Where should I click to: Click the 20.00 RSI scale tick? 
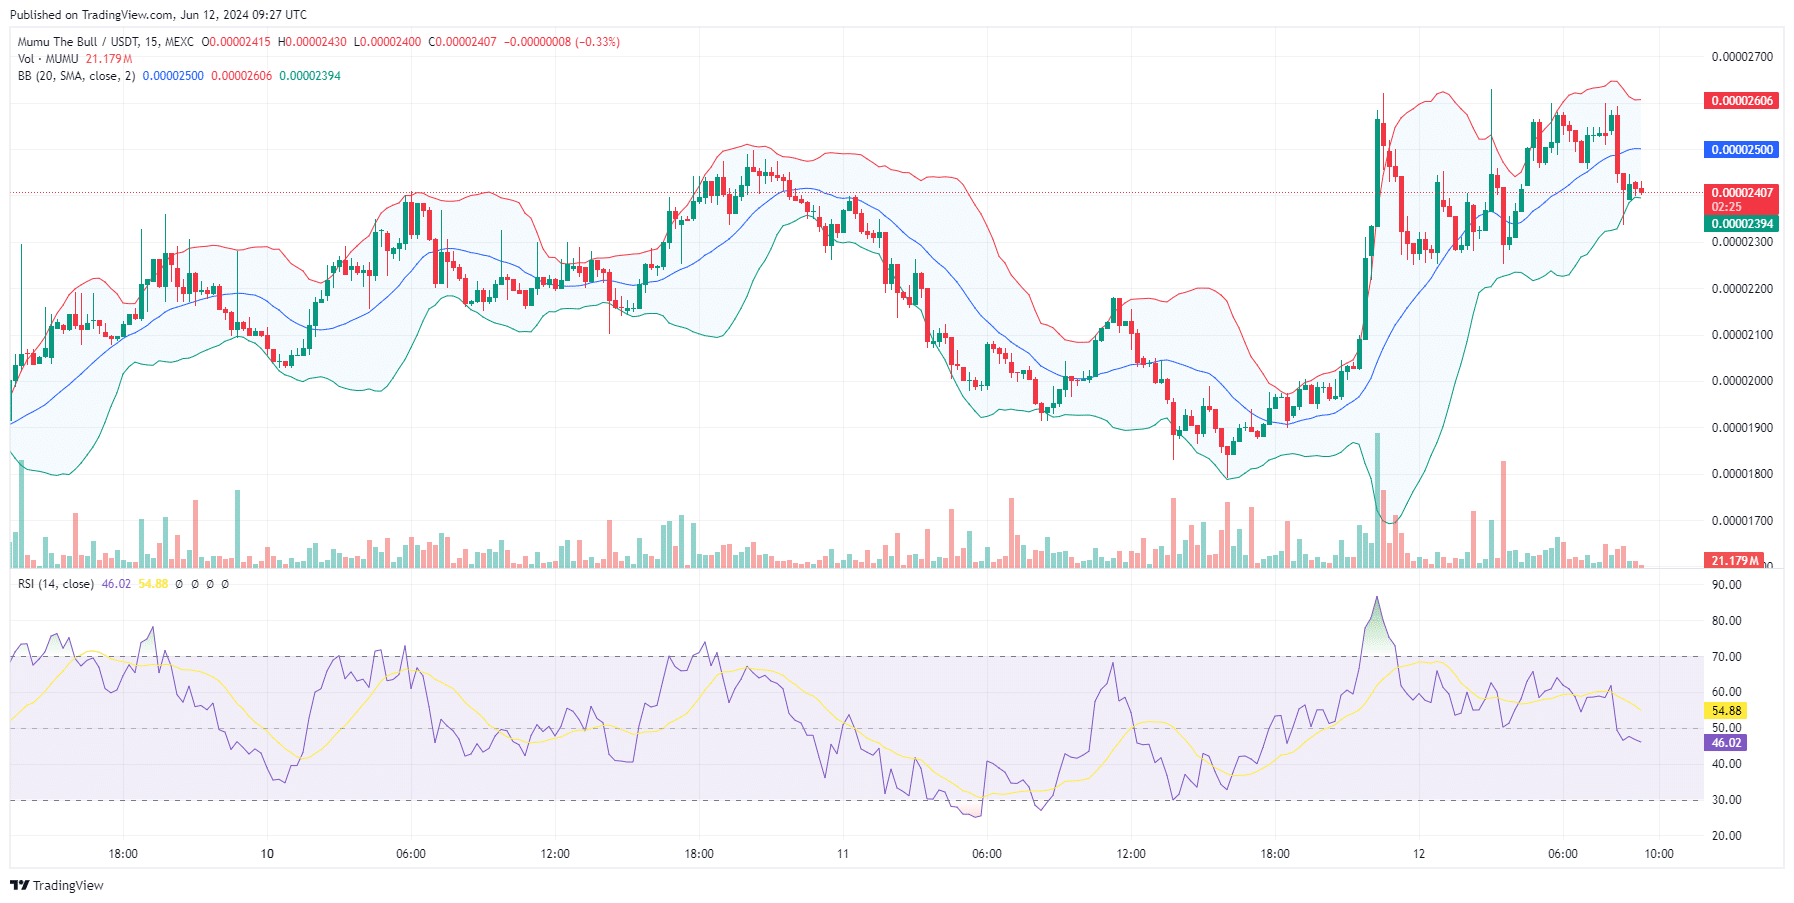pyautogui.click(x=1727, y=836)
